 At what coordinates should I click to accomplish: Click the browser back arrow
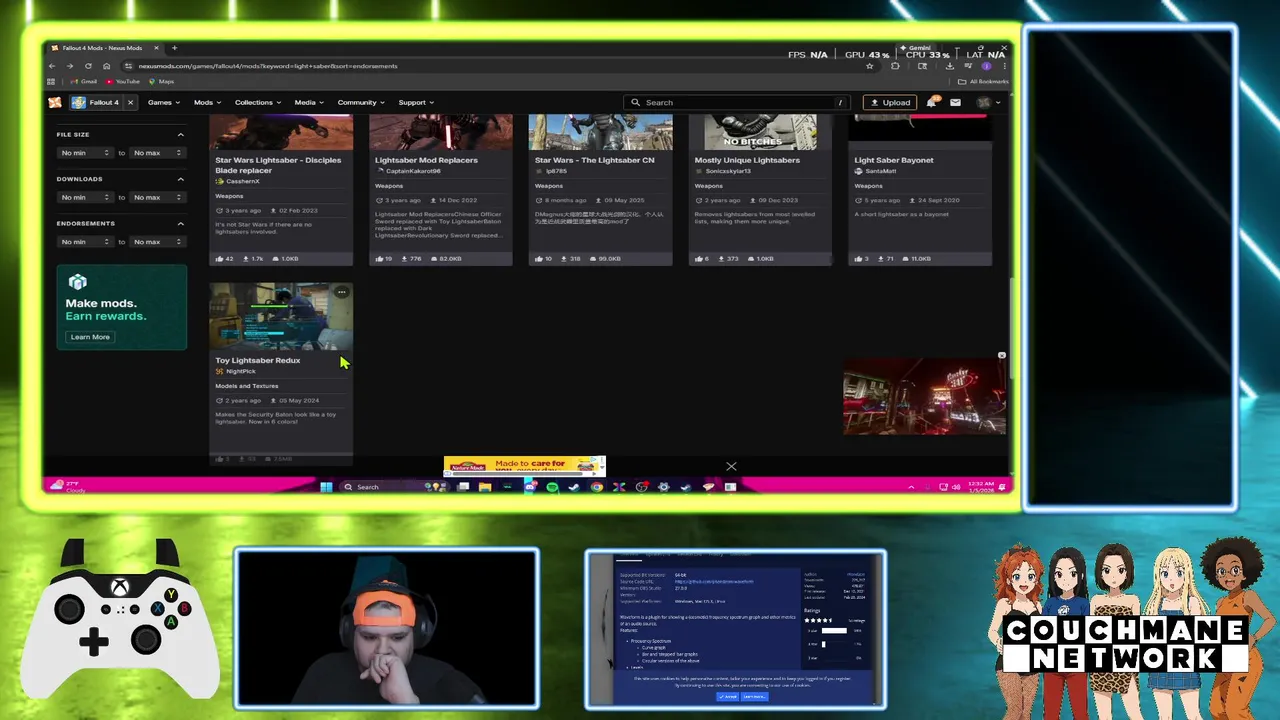coord(52,66)
